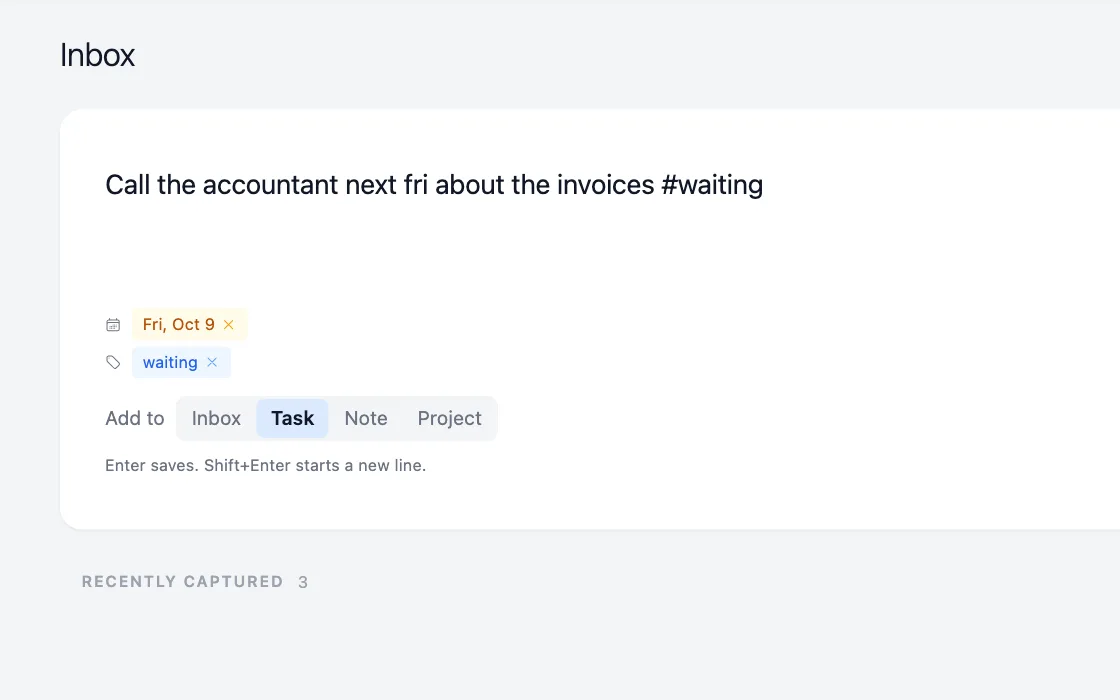The image size is (1120, 700).
Task: Expand the Recently Captured section header
Action: coord(182,581)
